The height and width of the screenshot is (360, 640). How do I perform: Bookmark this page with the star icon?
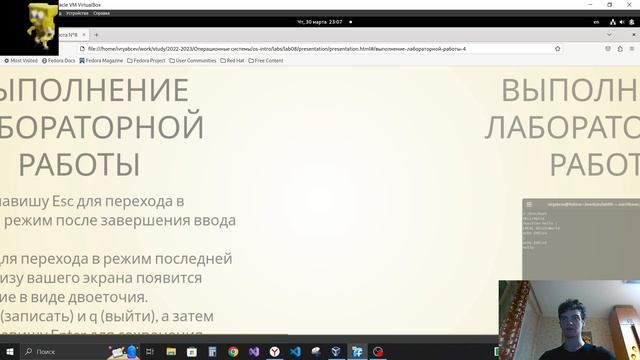[x=558, y=49]
